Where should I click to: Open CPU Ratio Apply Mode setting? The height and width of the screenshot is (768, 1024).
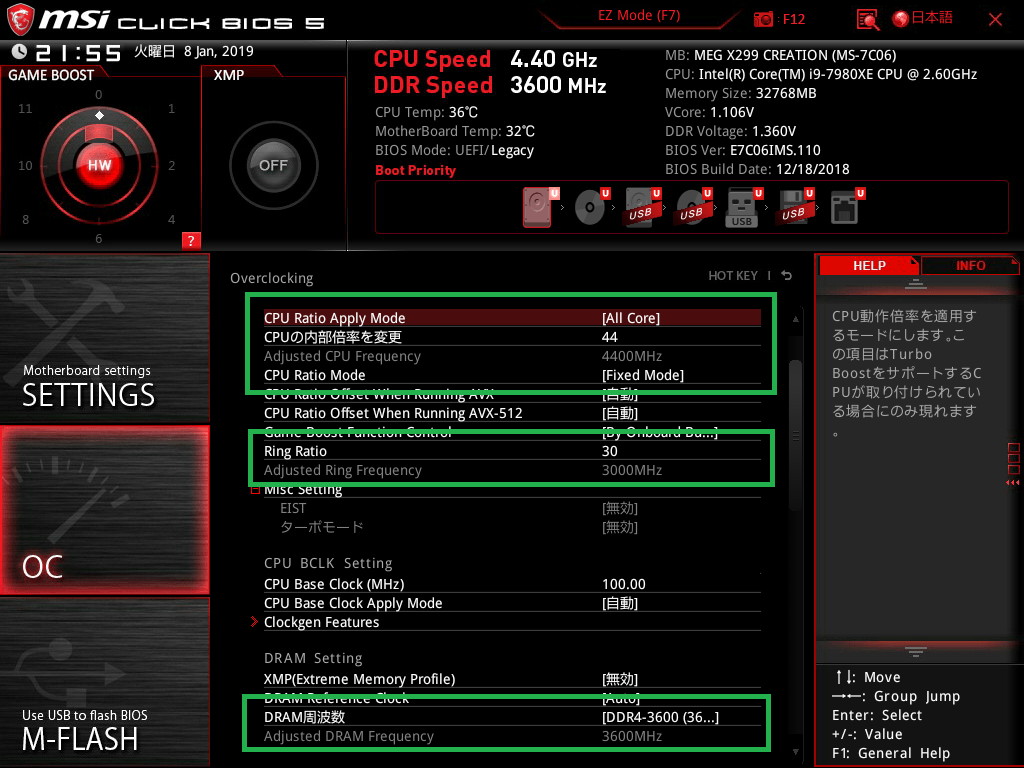coord(512,318)
